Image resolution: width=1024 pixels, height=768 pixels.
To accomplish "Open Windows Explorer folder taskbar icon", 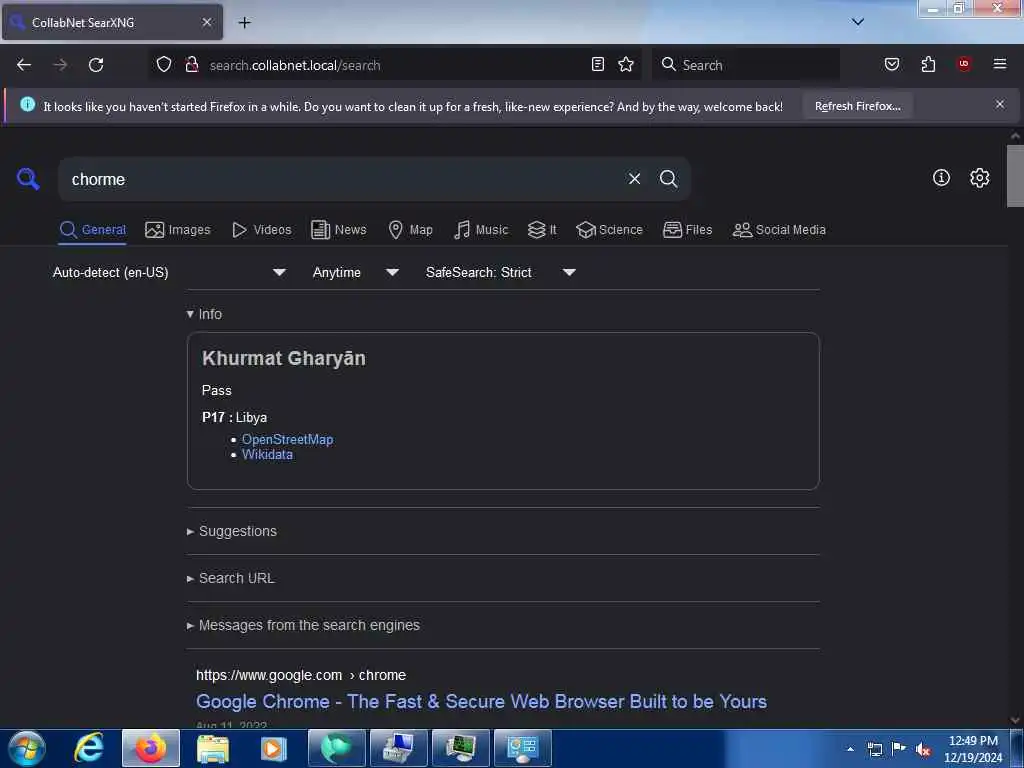I will (213, 748).
